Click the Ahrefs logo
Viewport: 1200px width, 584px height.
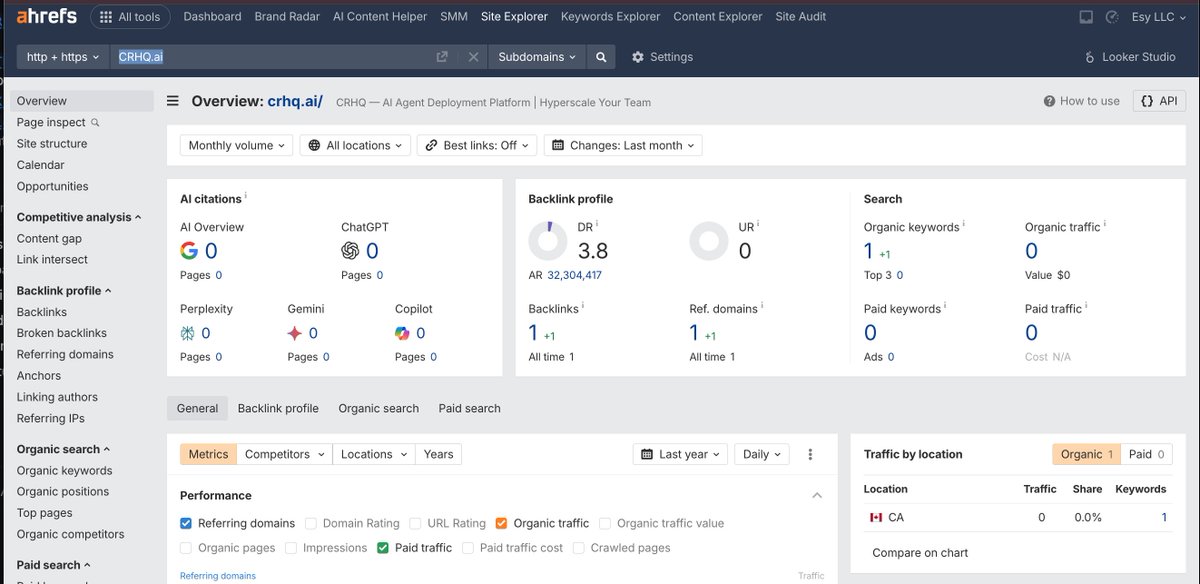46,17
